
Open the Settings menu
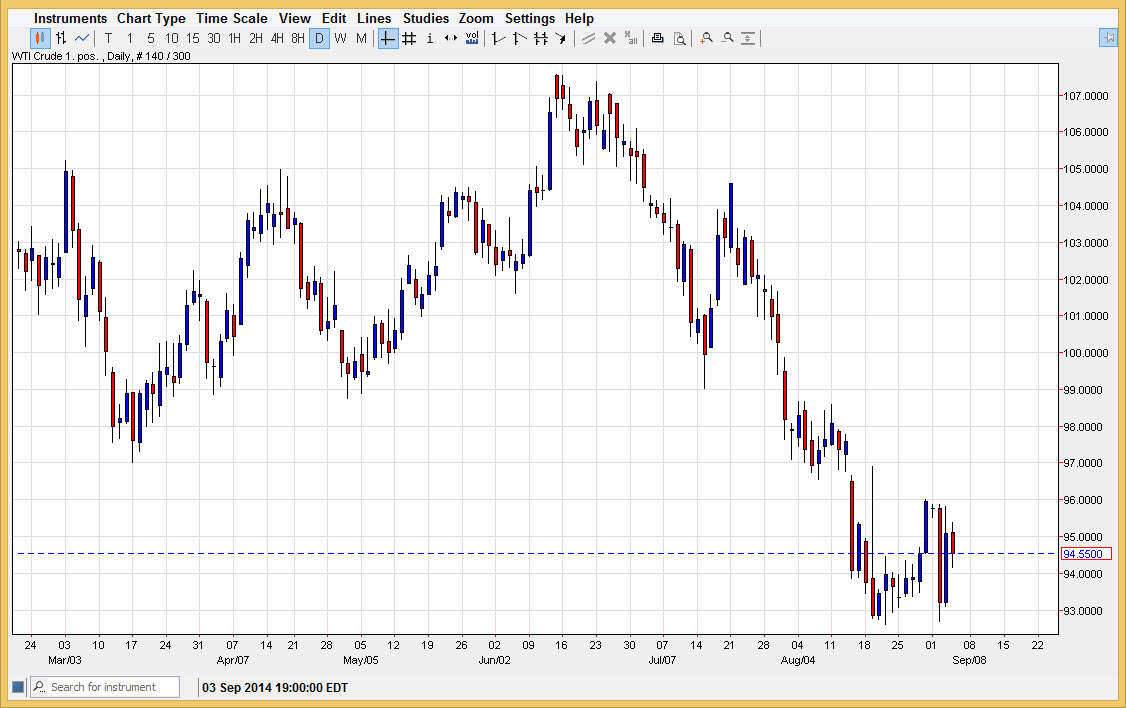click(530, 18)
